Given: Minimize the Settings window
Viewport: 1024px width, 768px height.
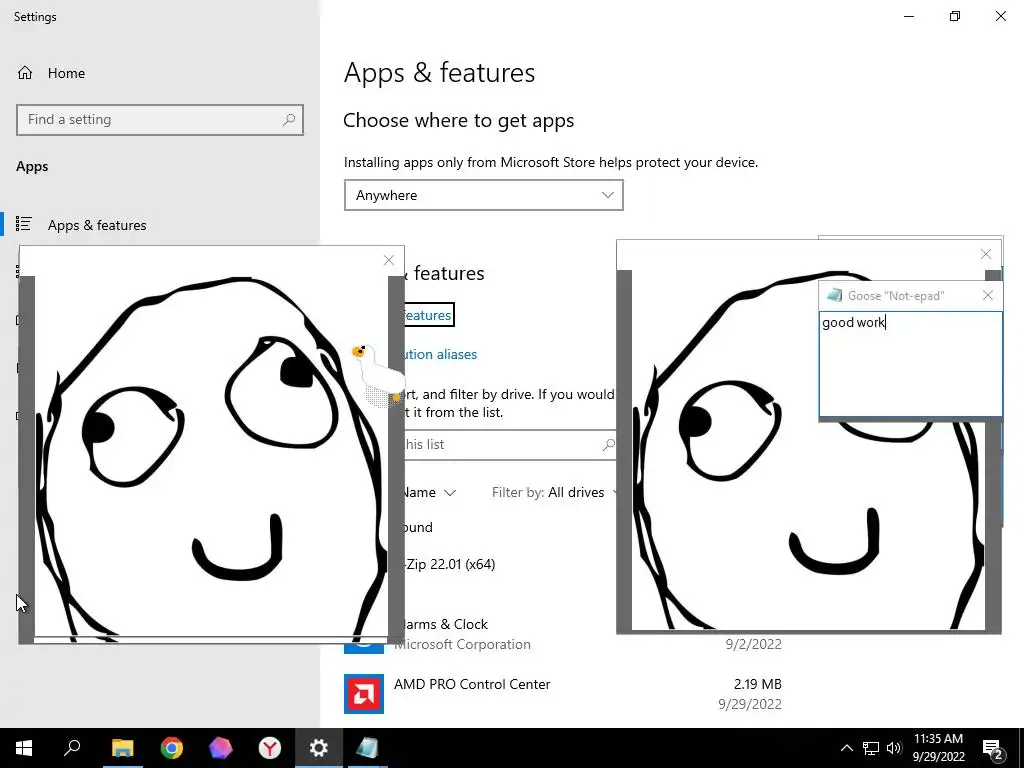Looking at the screenshot, I should (x=908, y=16).
